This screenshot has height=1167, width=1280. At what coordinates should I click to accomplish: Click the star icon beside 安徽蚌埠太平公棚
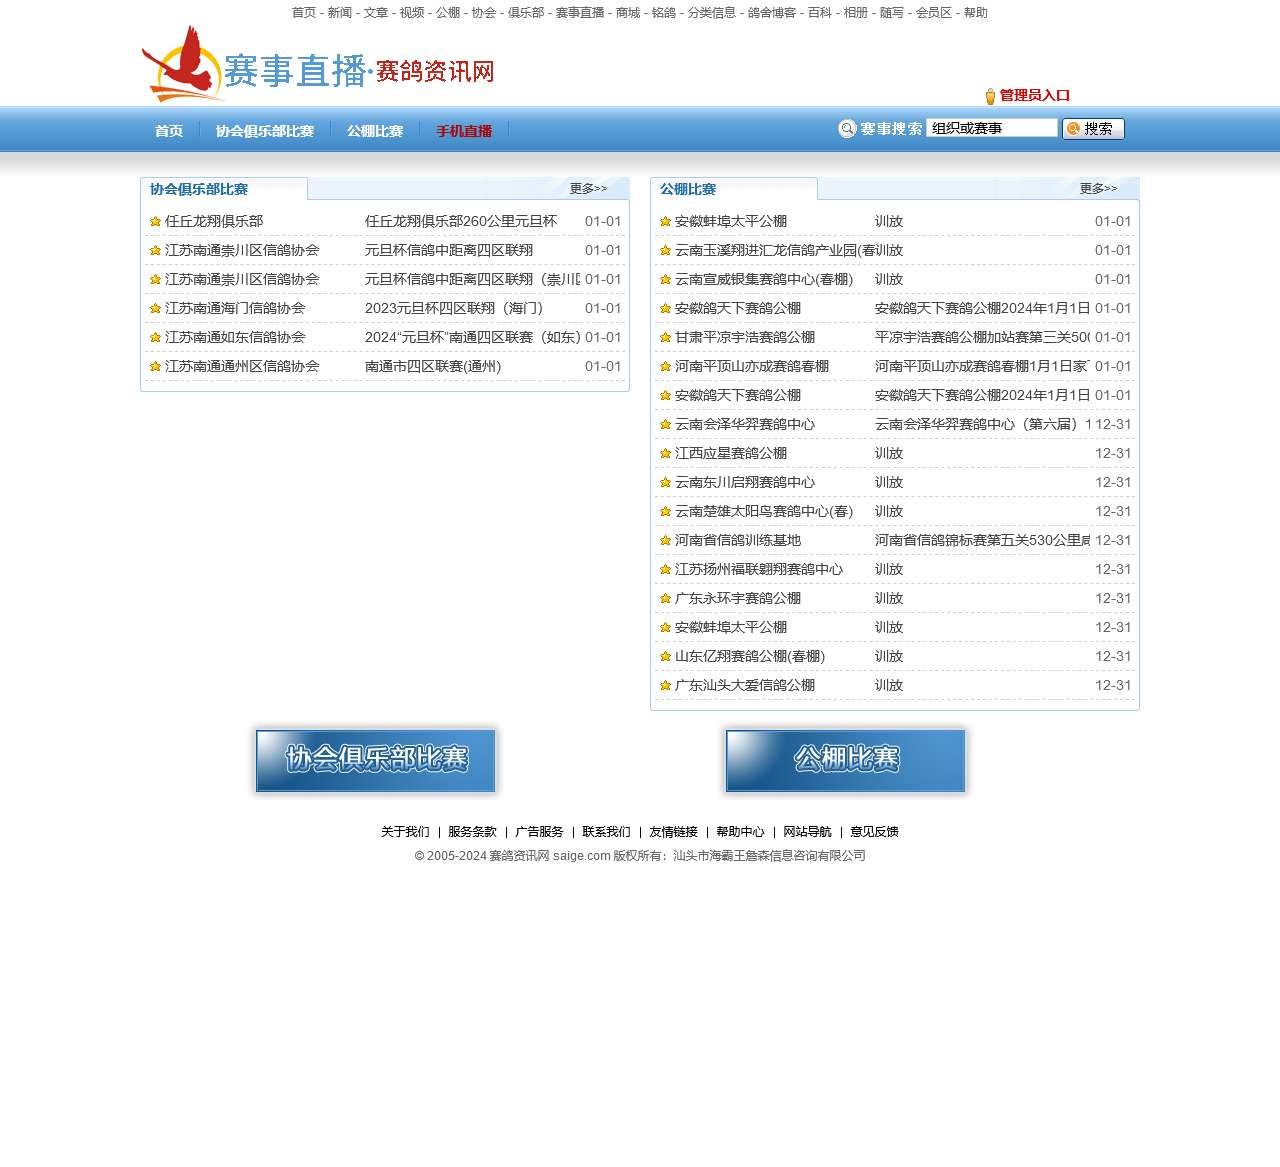[665, 222]
